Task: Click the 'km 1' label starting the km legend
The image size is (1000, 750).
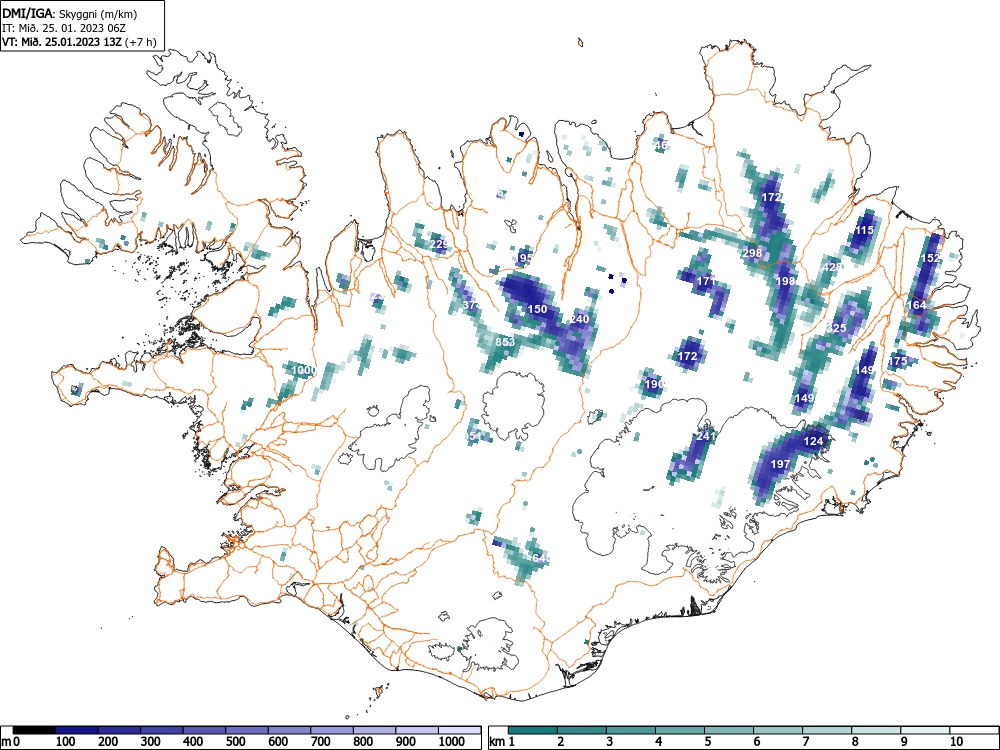Action: coord(502,741)
